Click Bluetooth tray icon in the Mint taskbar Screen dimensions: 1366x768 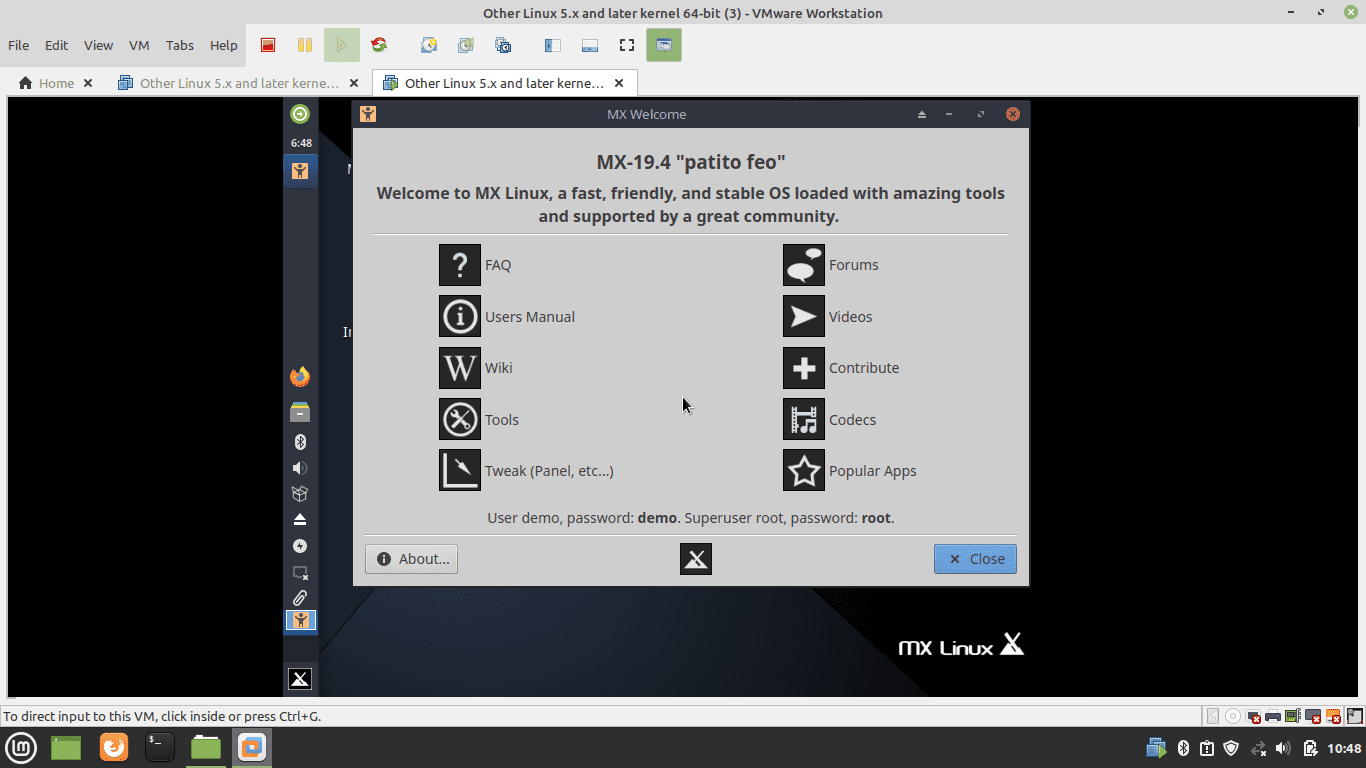click(x=1182, y=748)
